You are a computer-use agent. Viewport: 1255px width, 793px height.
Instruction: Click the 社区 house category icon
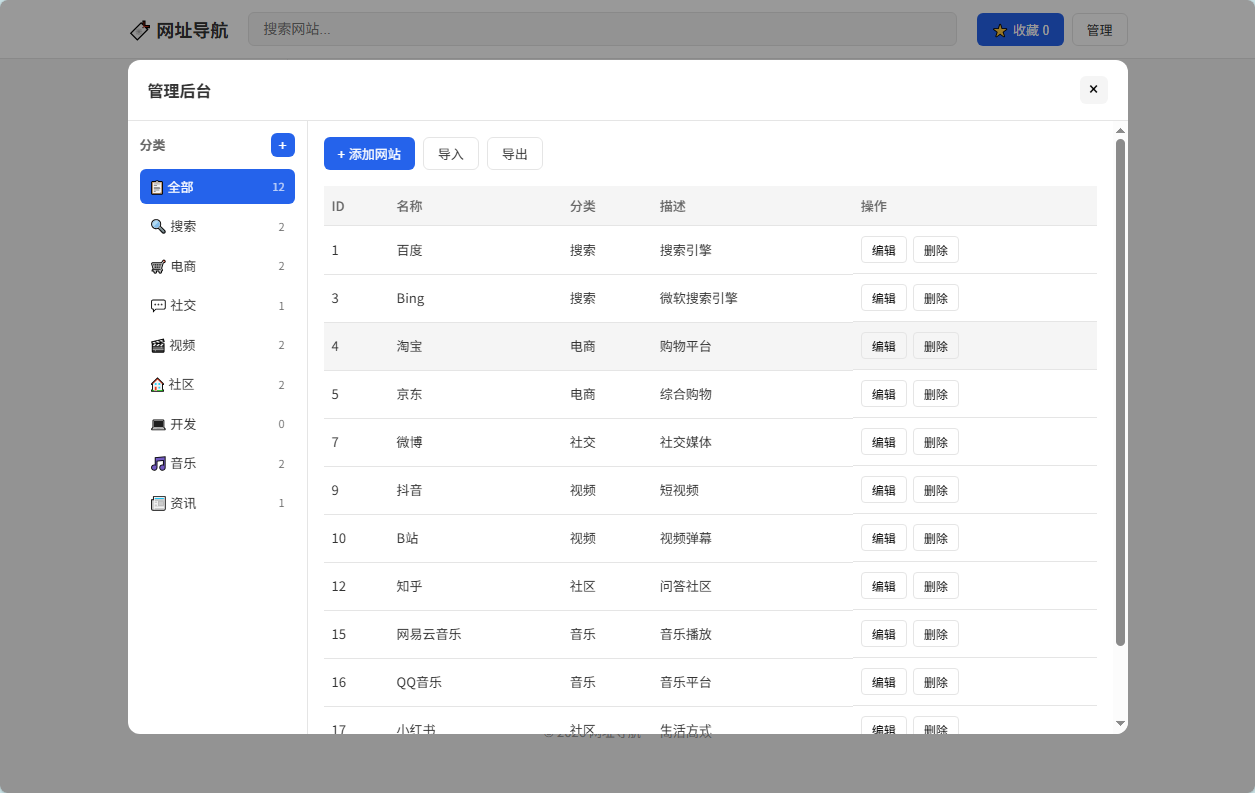158,384
